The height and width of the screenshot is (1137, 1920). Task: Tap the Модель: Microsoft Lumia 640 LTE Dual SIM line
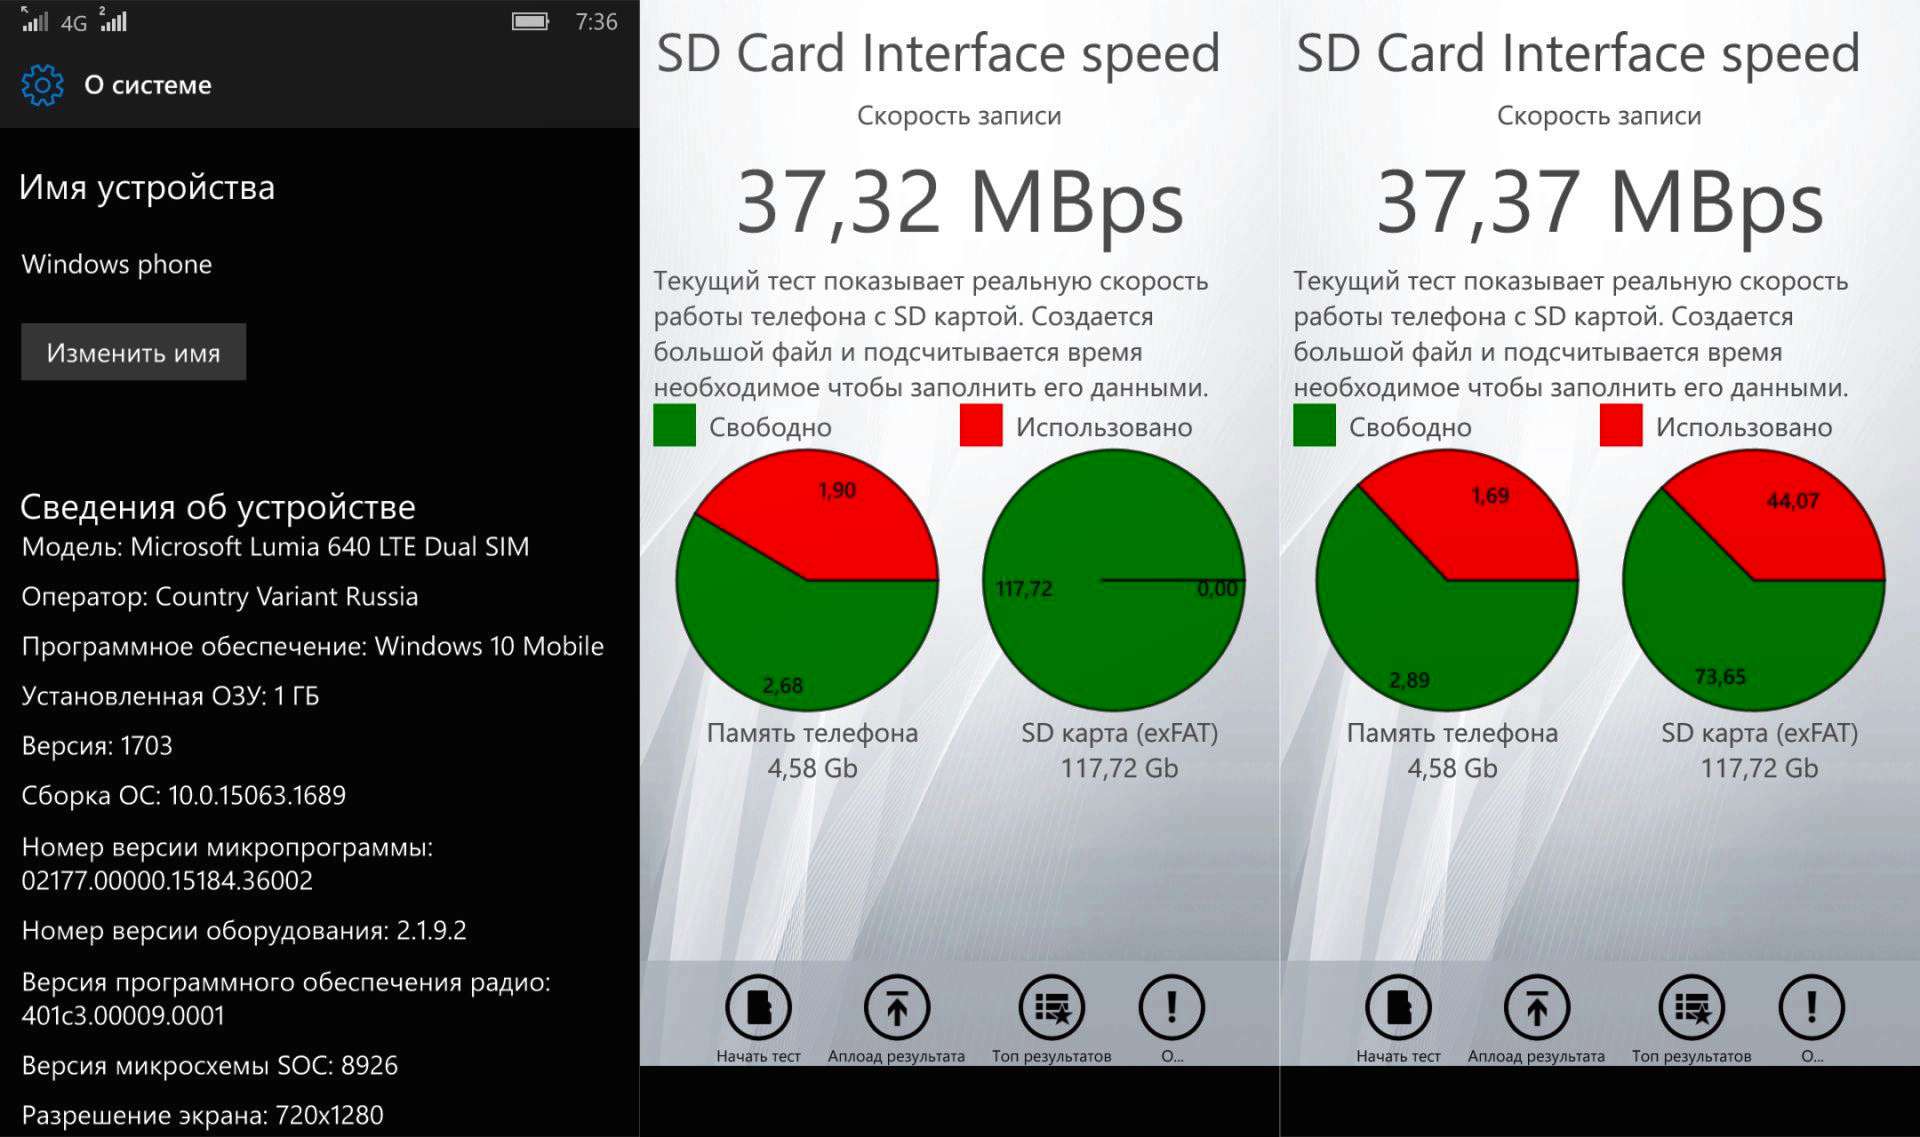coord(276,546)
